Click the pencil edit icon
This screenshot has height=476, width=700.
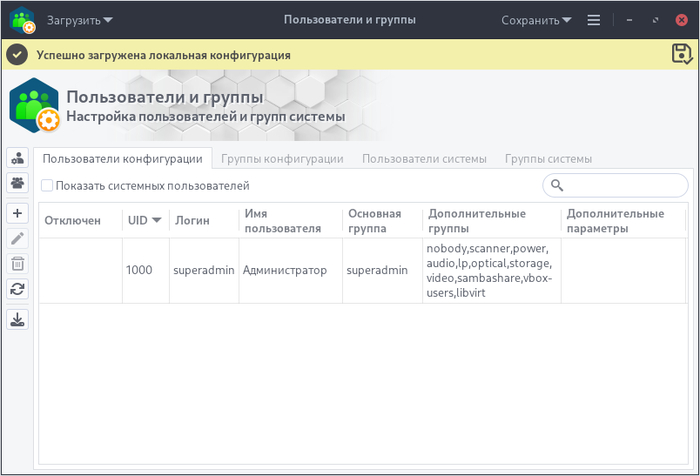point(18,238)
